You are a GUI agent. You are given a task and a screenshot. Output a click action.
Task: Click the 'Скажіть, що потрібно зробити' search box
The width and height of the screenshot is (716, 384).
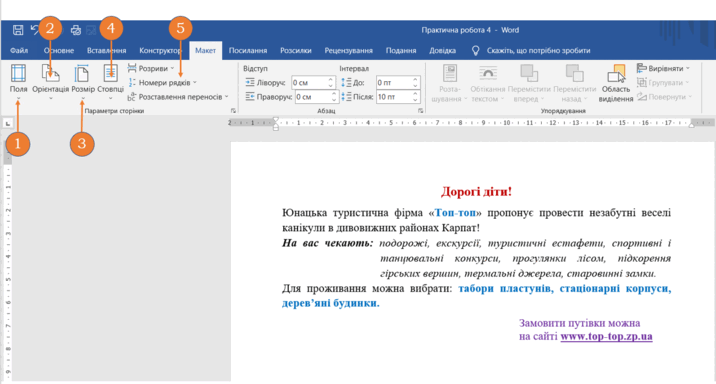pyautogui.click(x=538, y=51)
